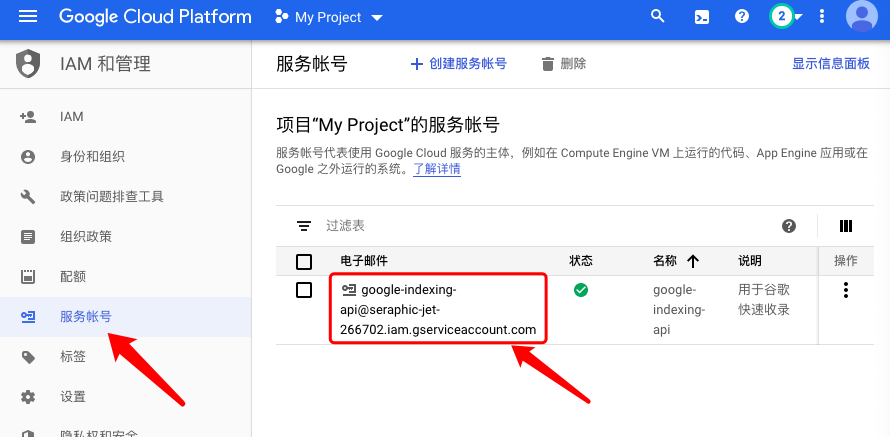Sort by 电子邮件 column header

[x=364, y=261]
